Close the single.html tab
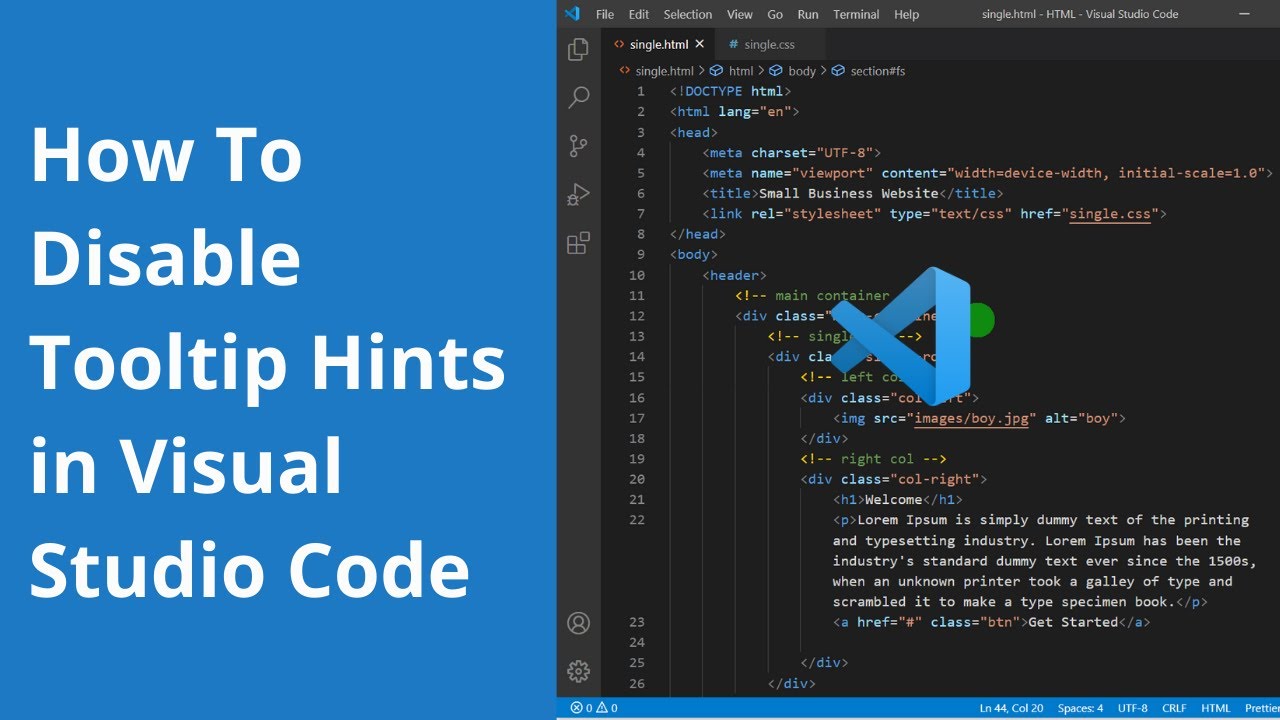Image resolution: width=1280 pixels, height=720 pixels. tap(700, 44)
